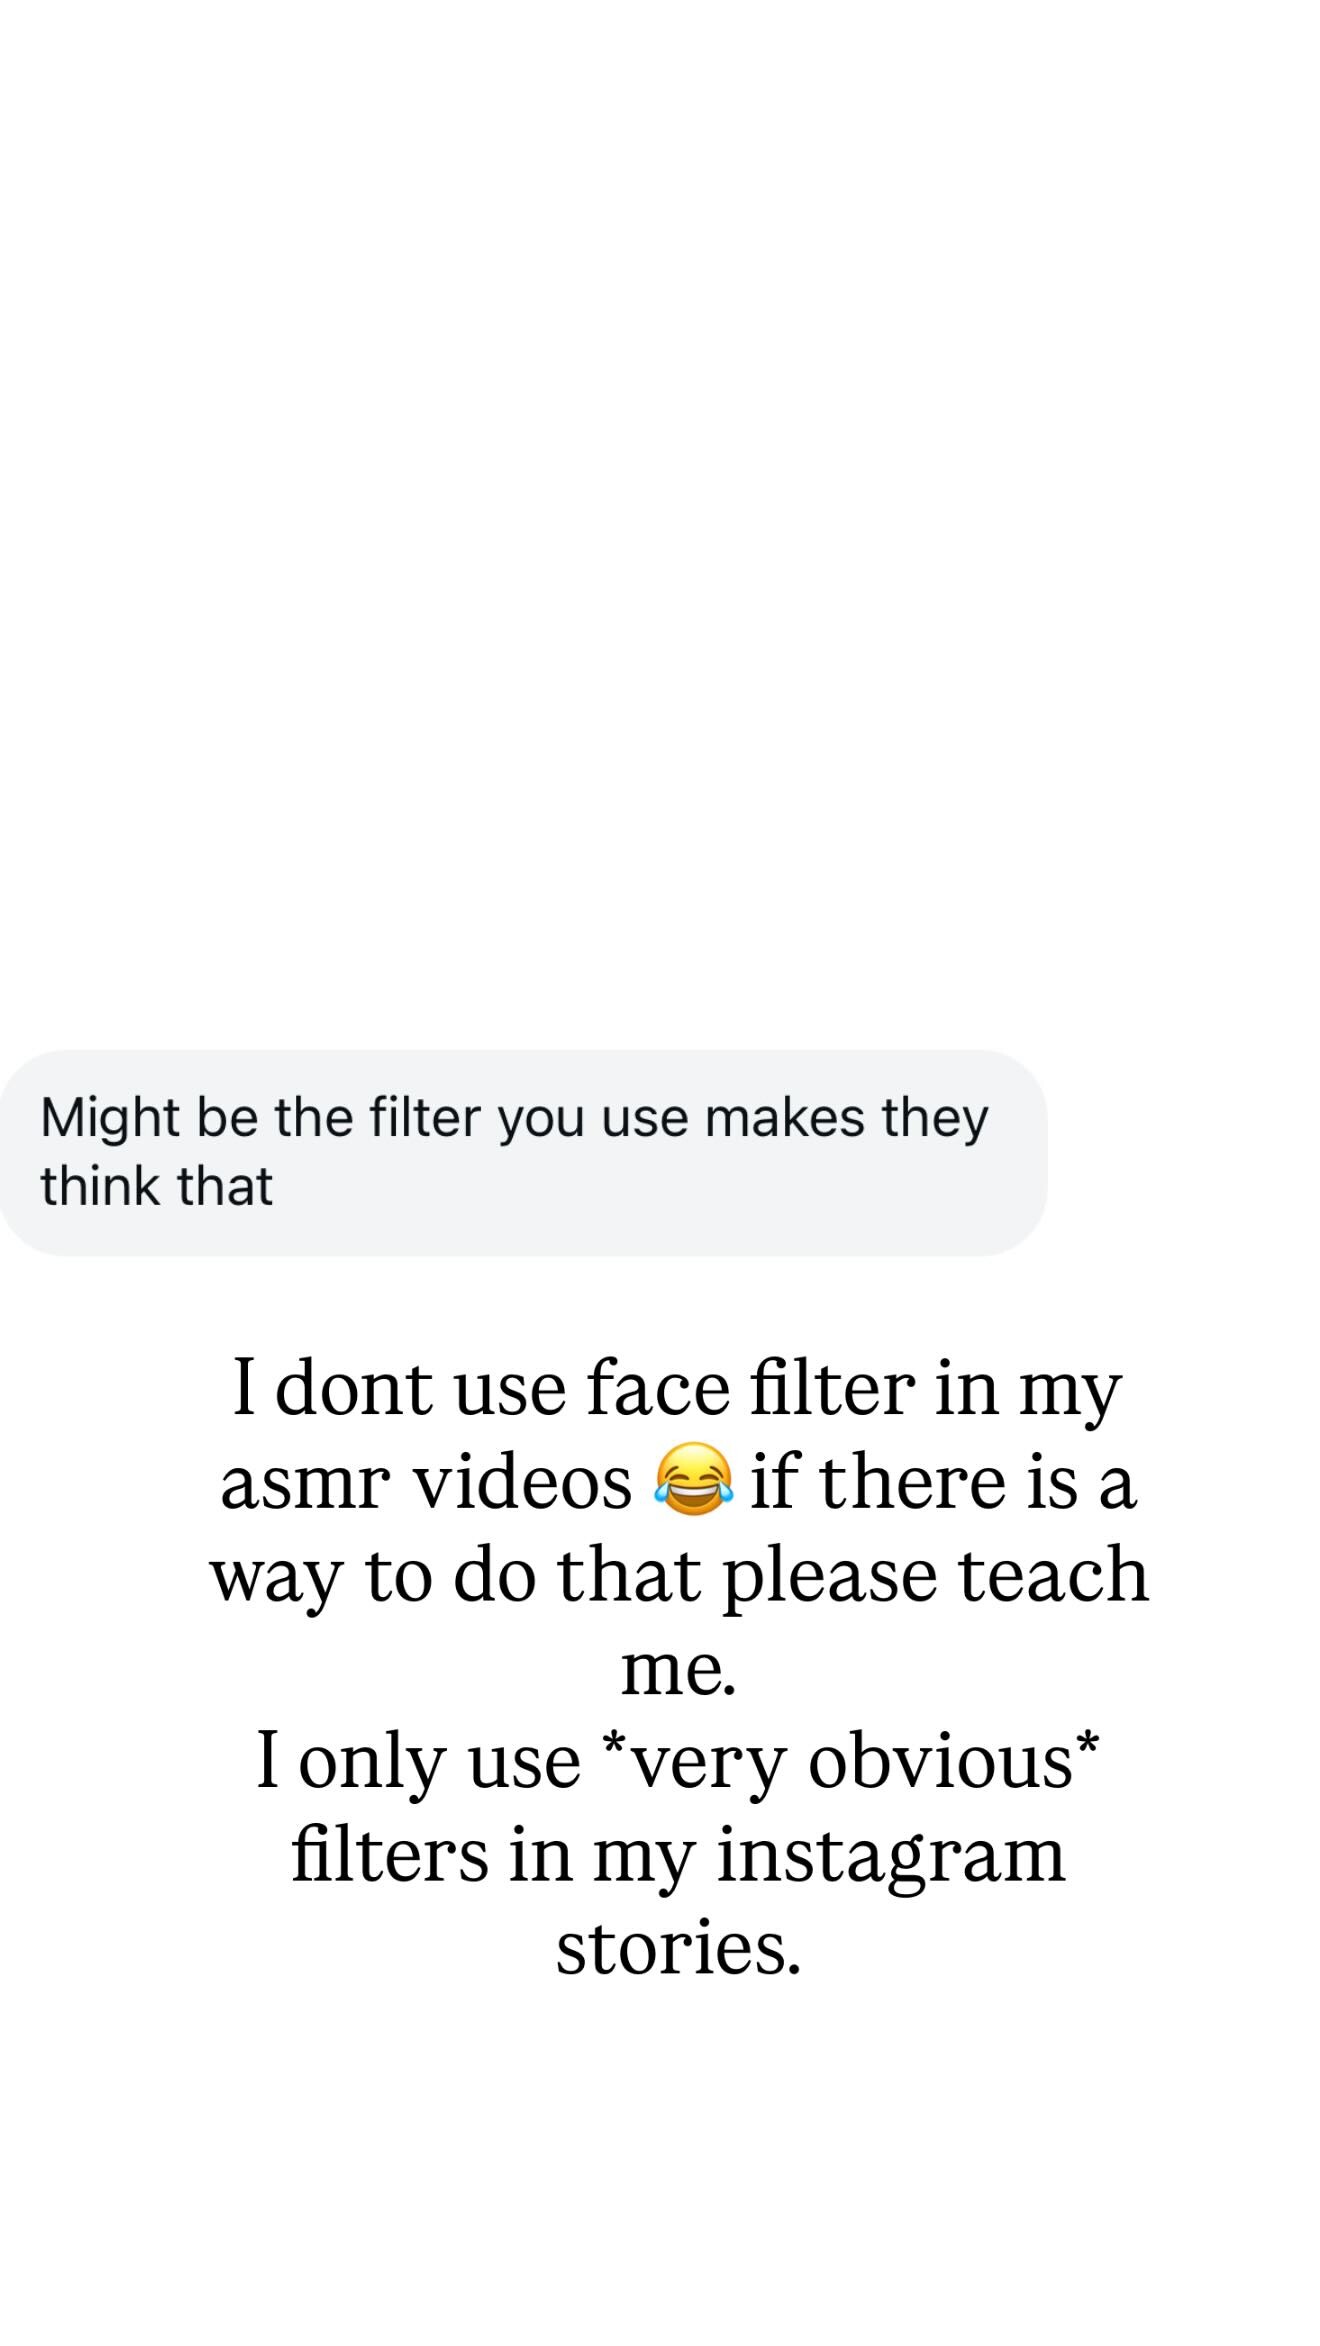The image size is (1320, 2346).
Task: Click the standalone word "me."
Action: [679, 1668]
